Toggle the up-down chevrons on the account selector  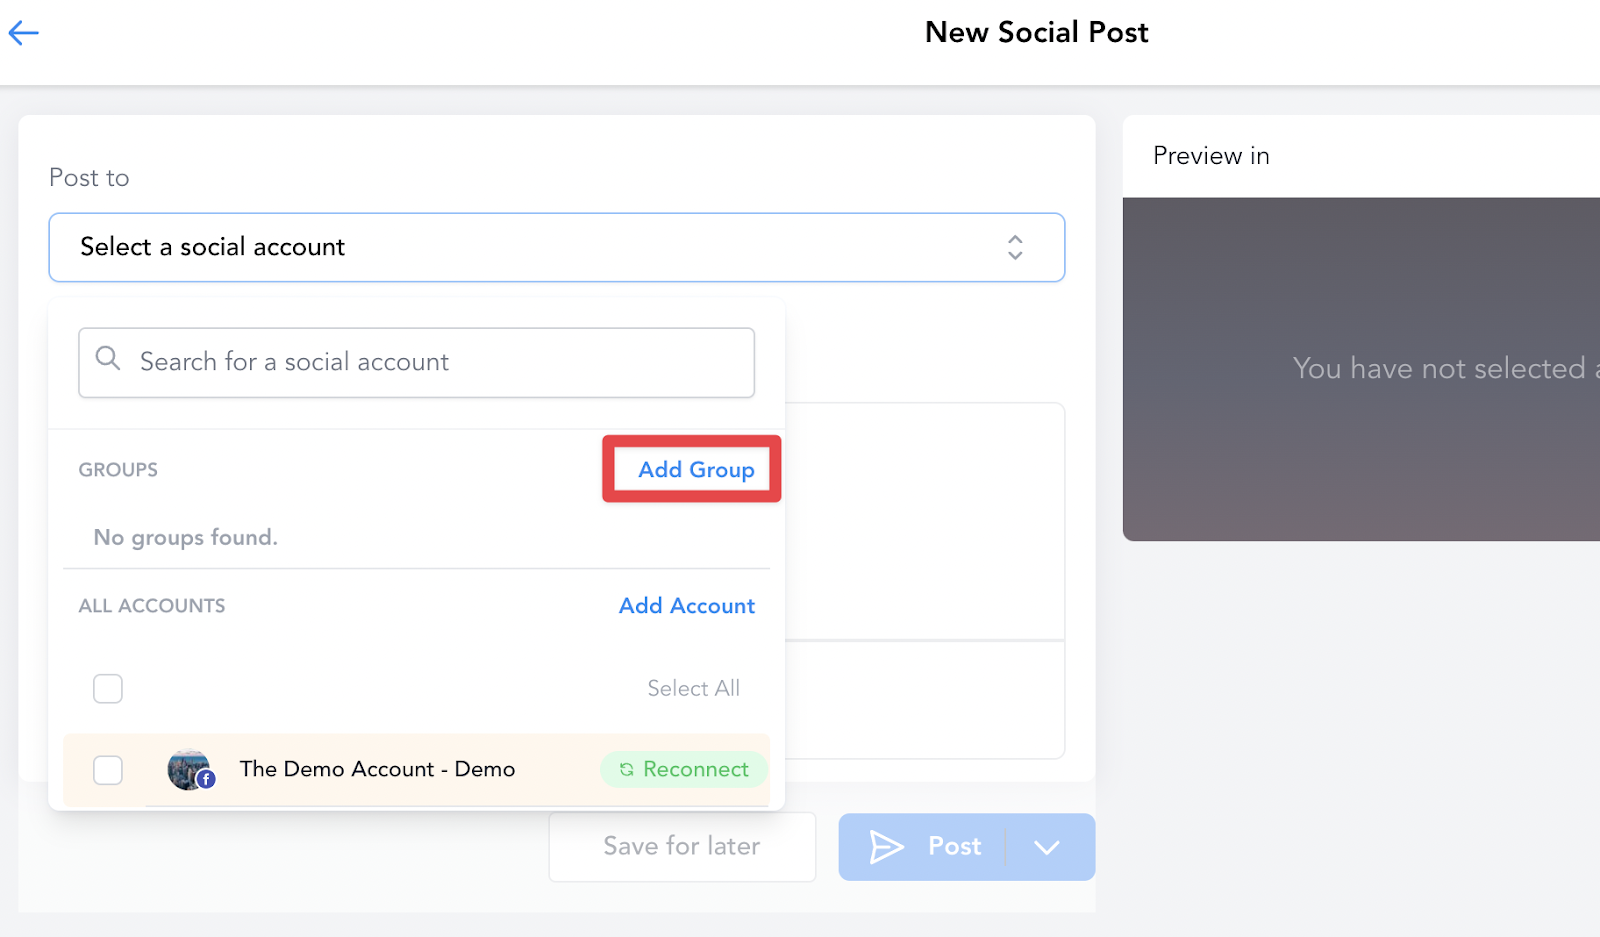1015,247
